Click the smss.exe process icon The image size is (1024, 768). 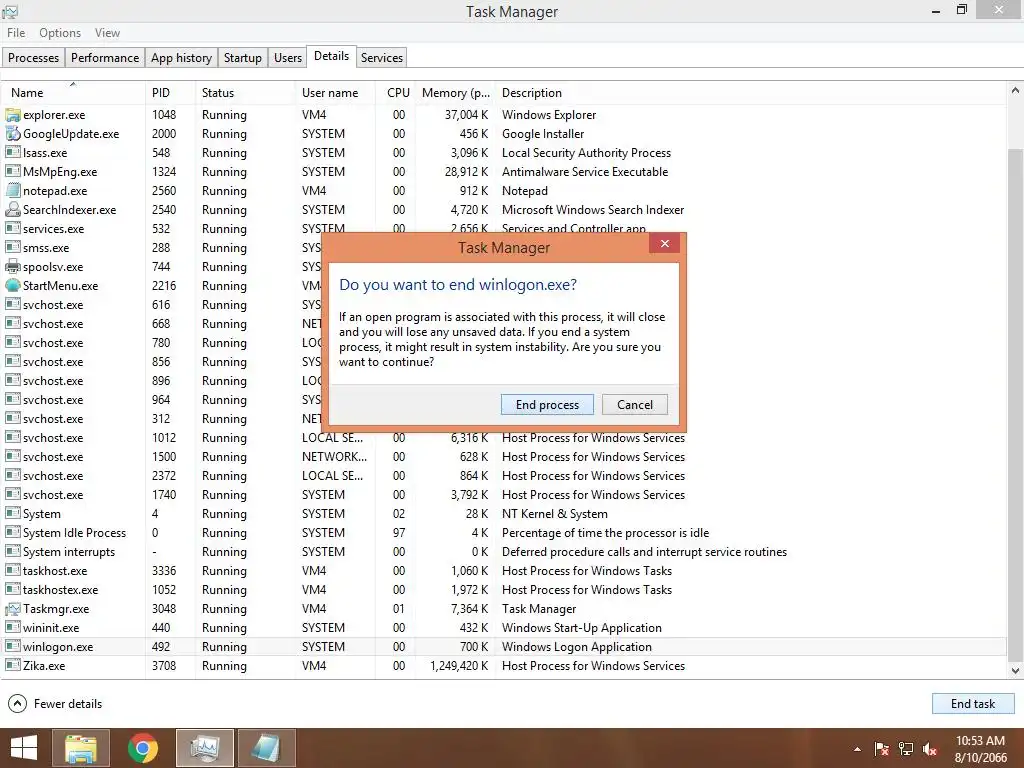click(12, 248)
